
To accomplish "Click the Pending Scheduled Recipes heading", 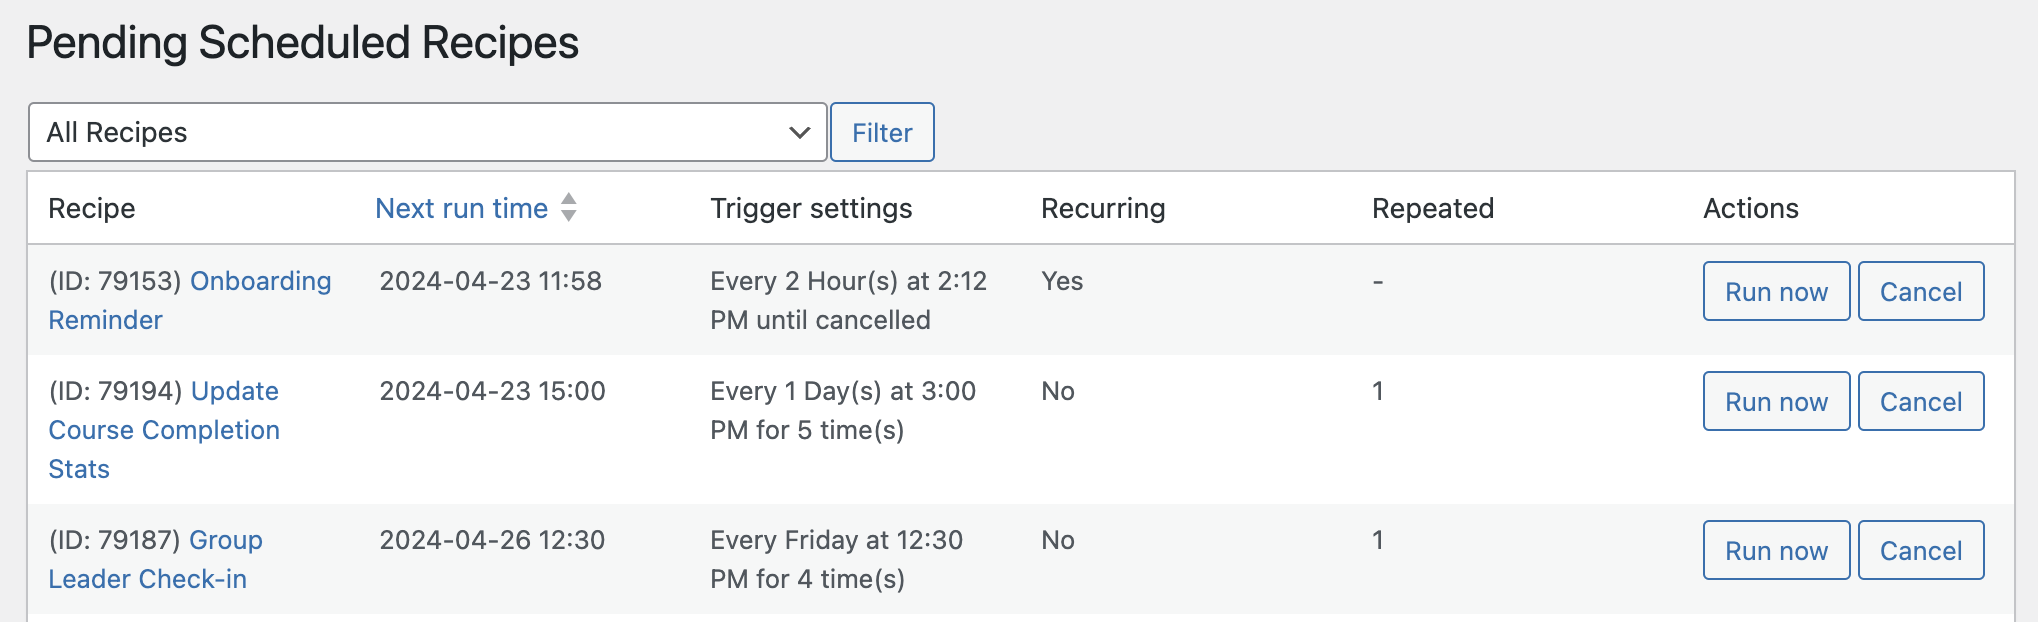I will point(302,43).
